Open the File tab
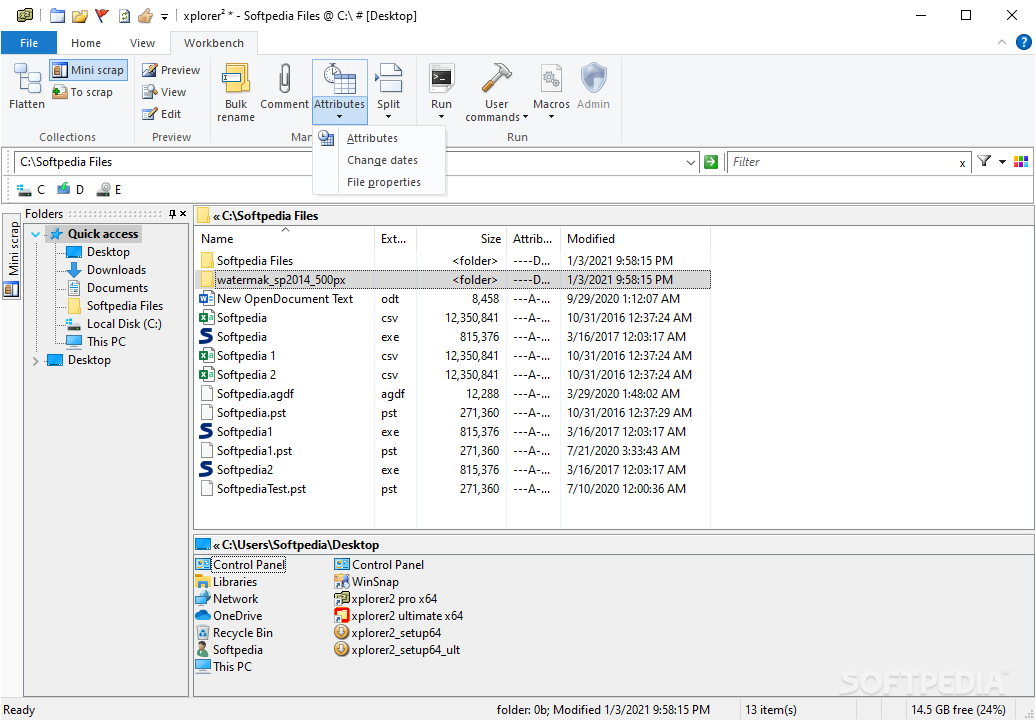The width and height of the screenshot is (1036, 721). coord(29,43)
